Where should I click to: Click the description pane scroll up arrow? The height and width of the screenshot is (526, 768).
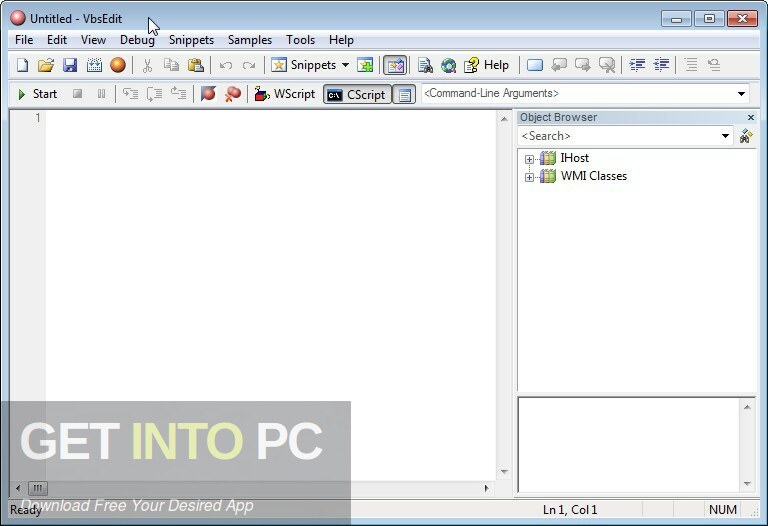747,407
